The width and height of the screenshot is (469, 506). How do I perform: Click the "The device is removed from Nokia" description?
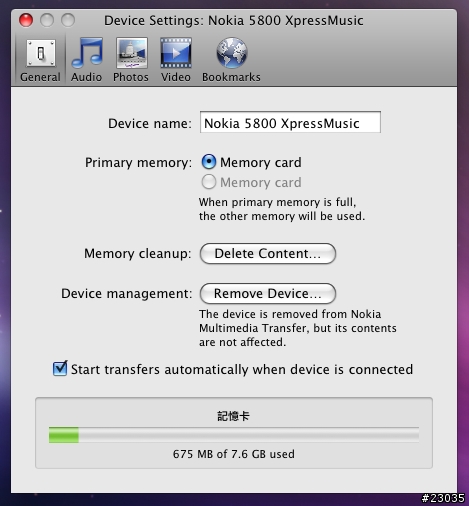[298, 328]
